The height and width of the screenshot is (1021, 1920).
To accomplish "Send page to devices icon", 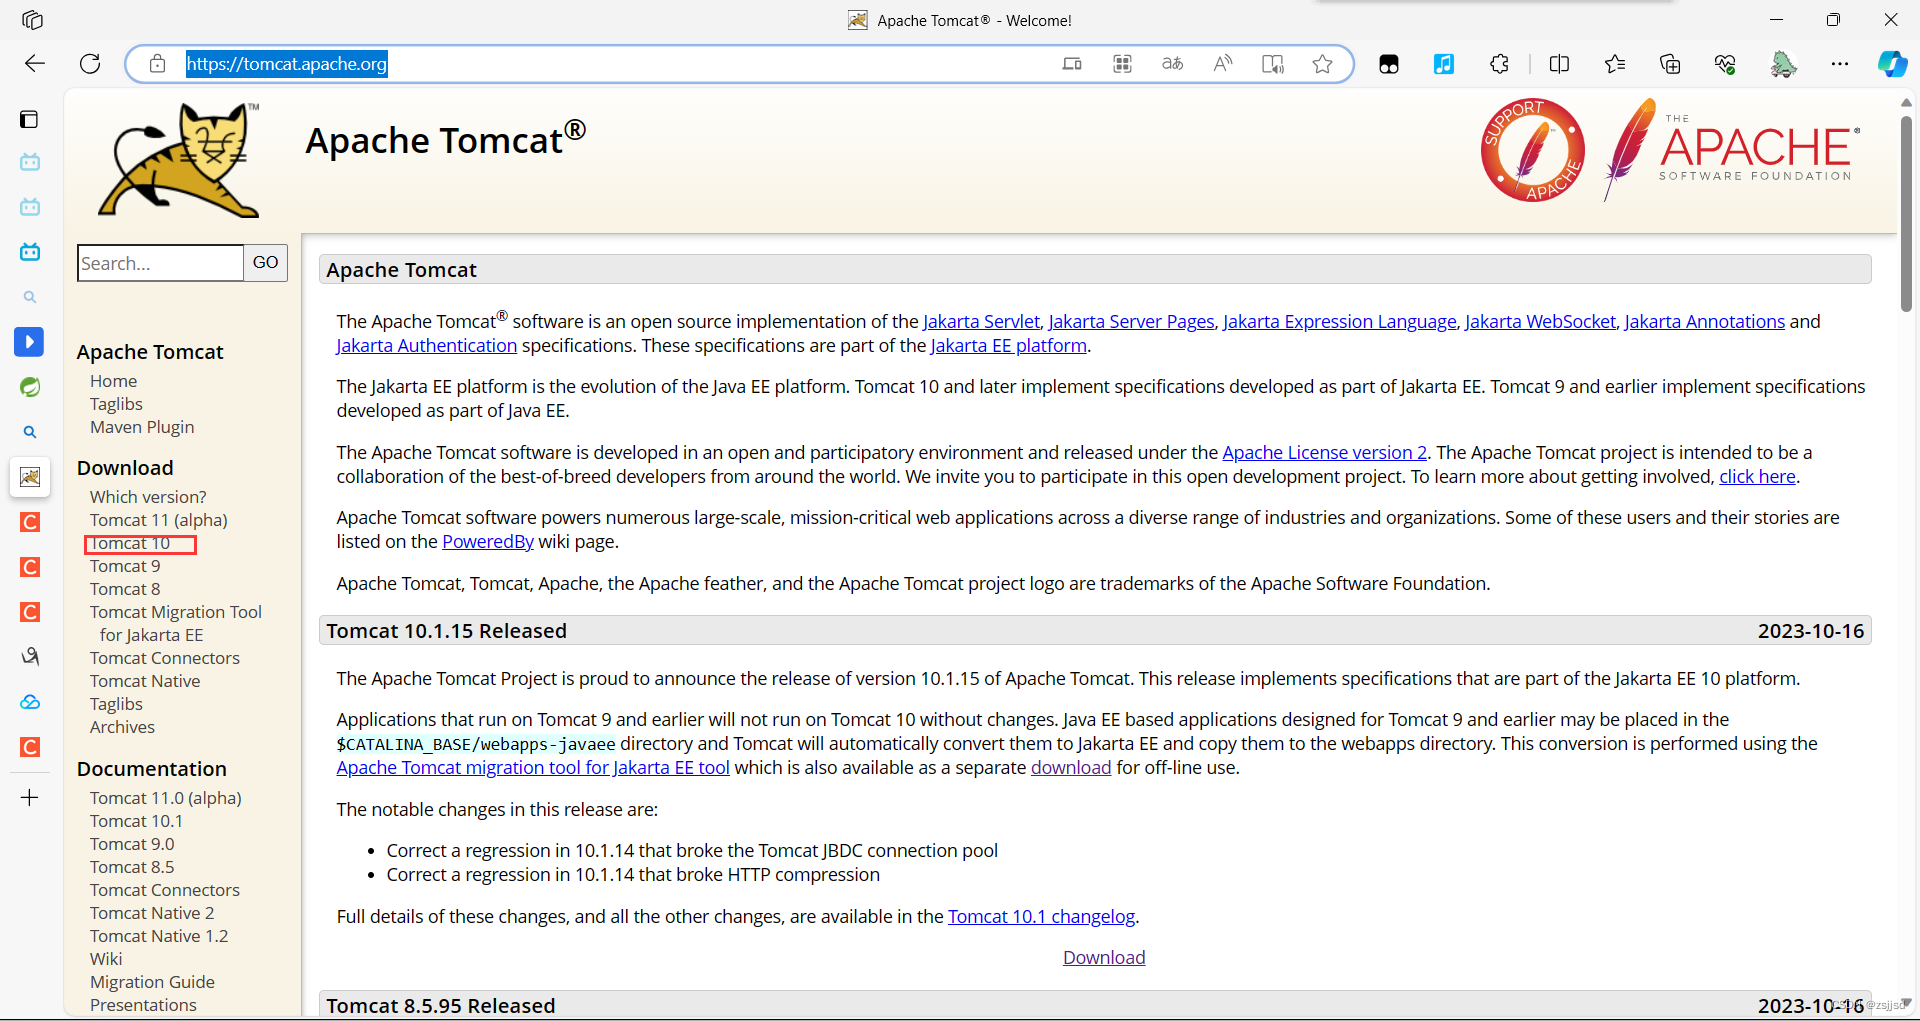I will tap(1072, 64).
